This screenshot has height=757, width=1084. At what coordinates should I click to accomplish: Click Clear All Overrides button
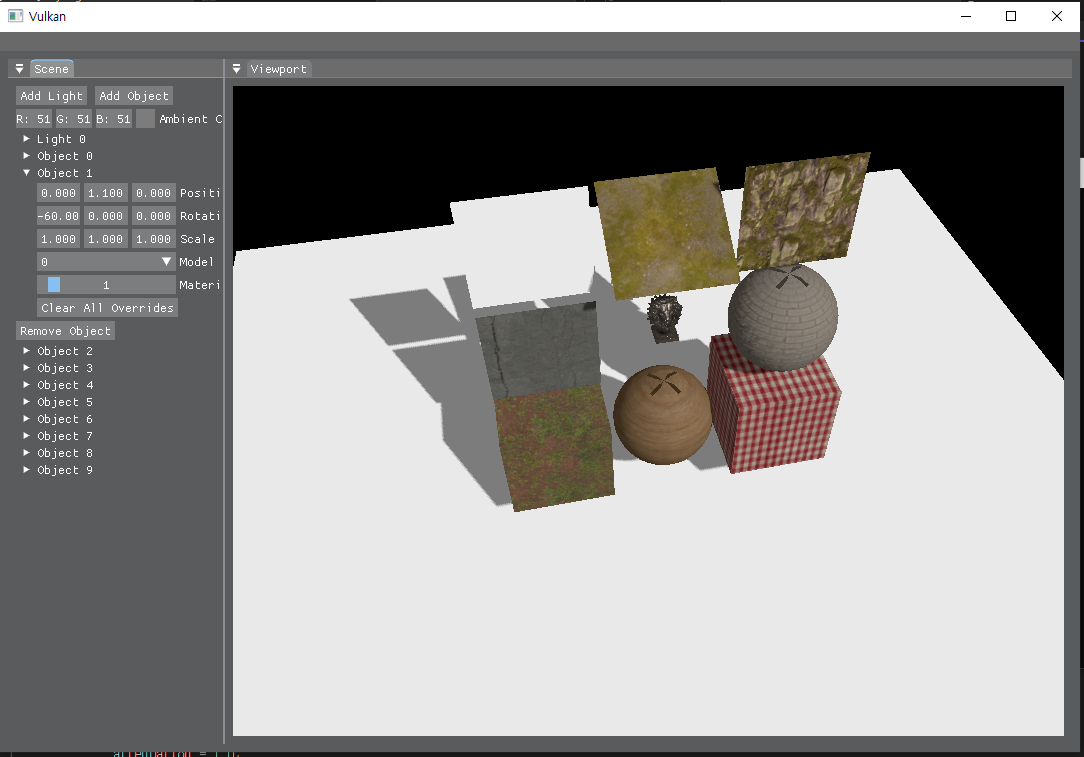(107, 308)
